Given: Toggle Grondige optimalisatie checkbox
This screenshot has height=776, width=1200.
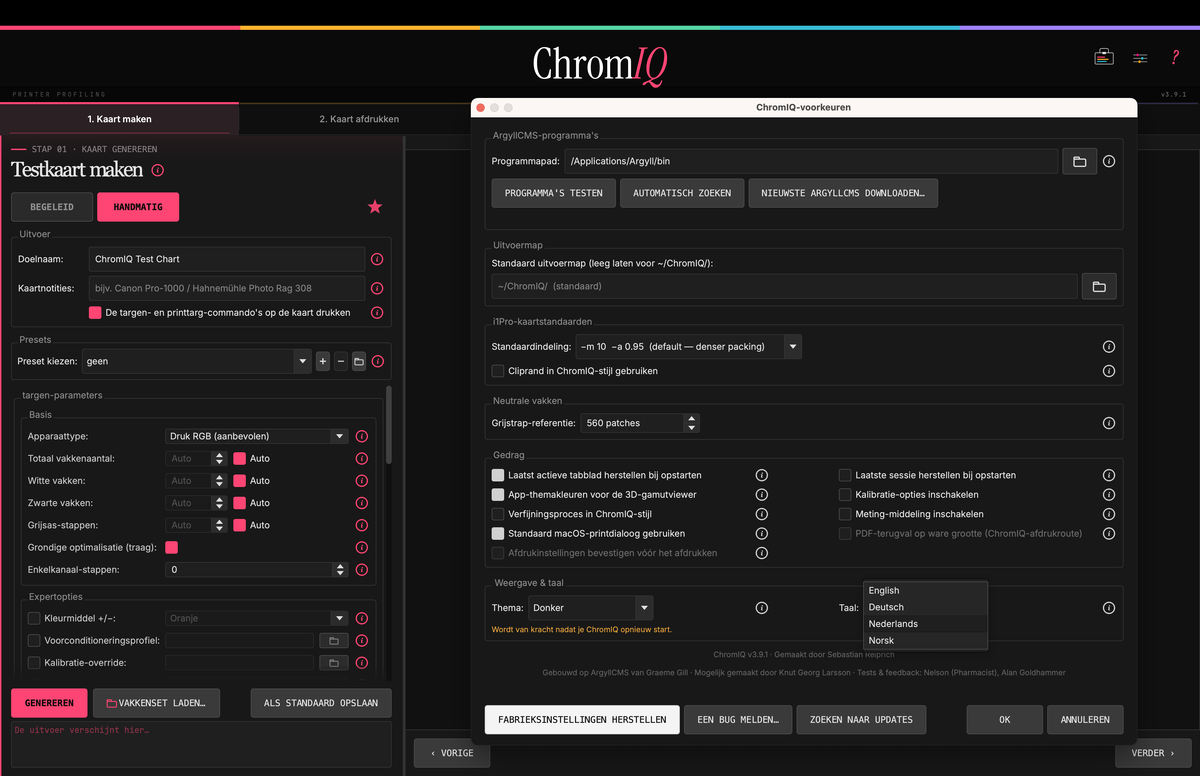Looking at the screenshot, I should 171,547.
